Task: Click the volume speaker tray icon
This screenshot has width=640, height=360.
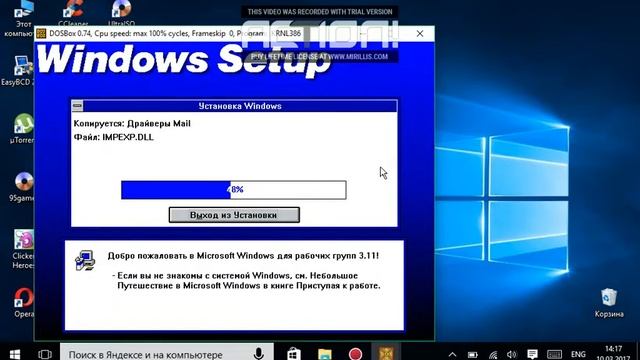Action: click(511, 354)
